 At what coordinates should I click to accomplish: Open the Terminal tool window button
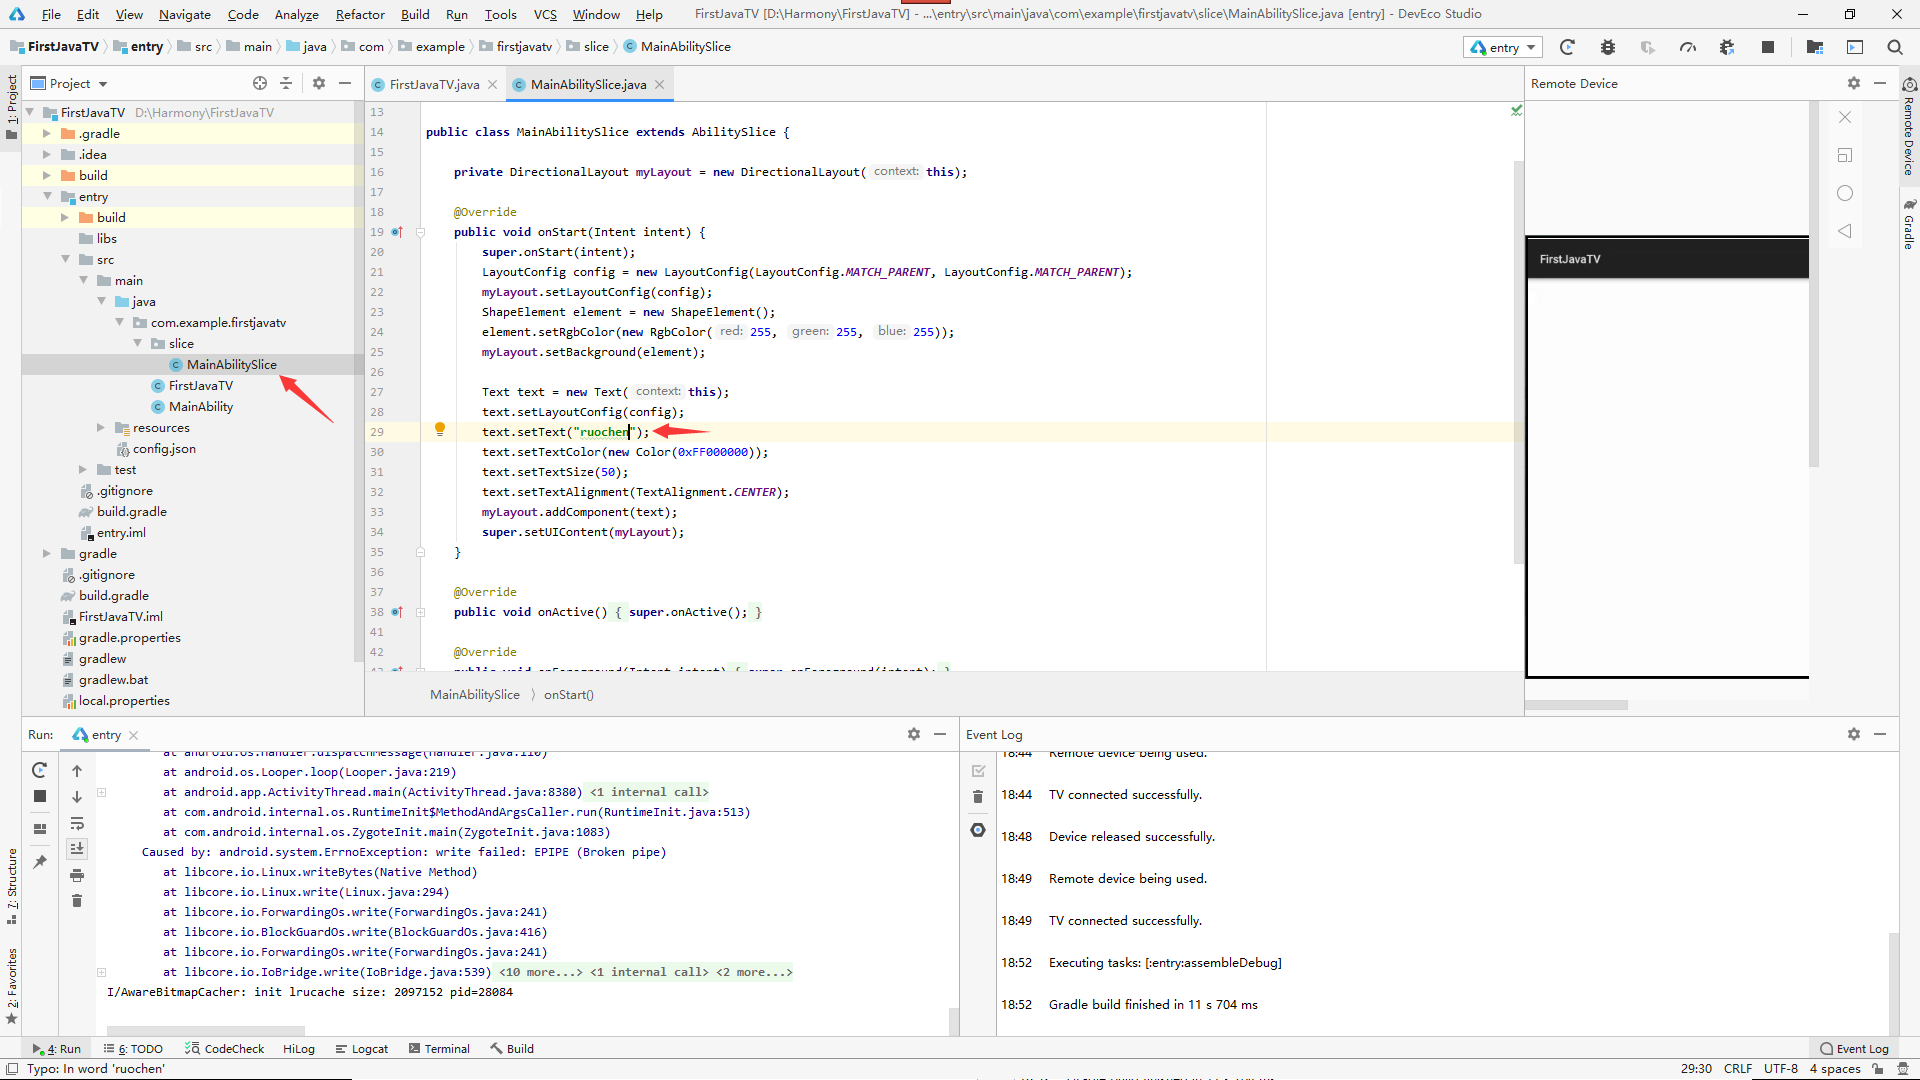click(439, 1049)
